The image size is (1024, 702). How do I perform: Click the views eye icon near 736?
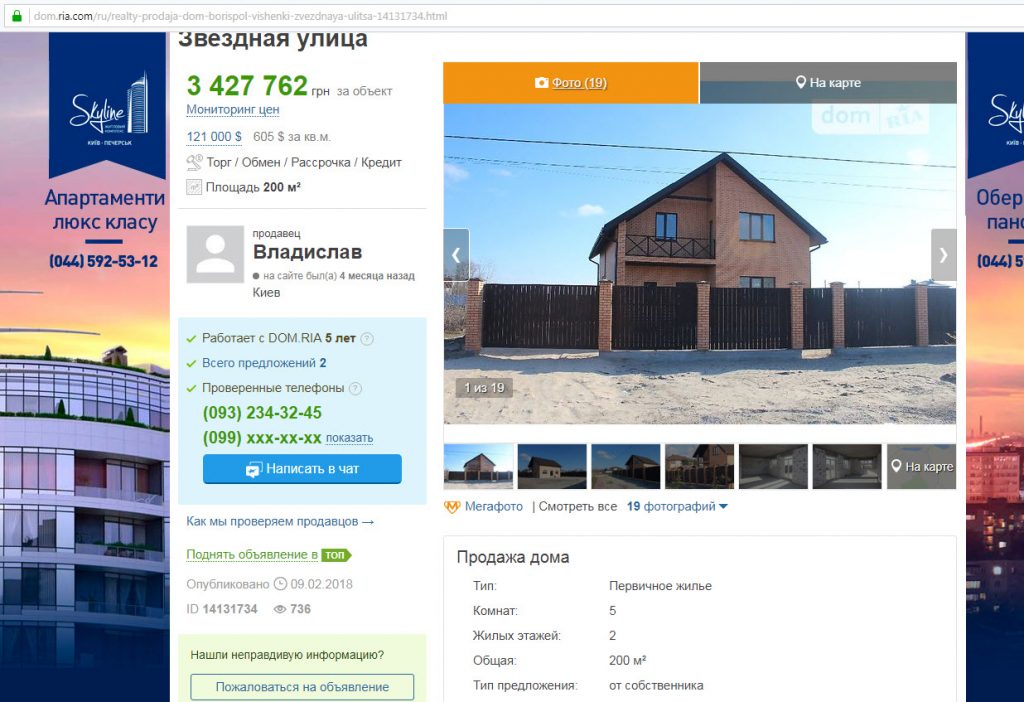click(280, 609)
